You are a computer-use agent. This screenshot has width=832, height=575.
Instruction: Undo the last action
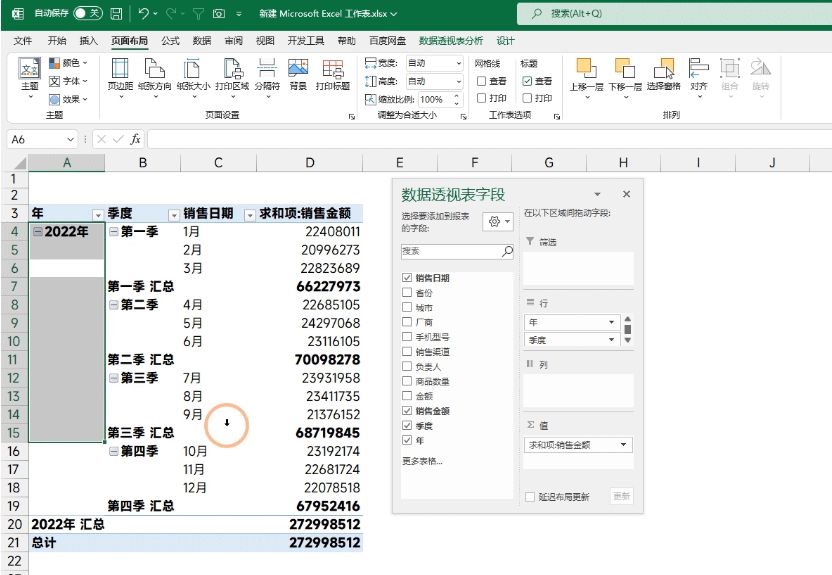tap(143, 14)
